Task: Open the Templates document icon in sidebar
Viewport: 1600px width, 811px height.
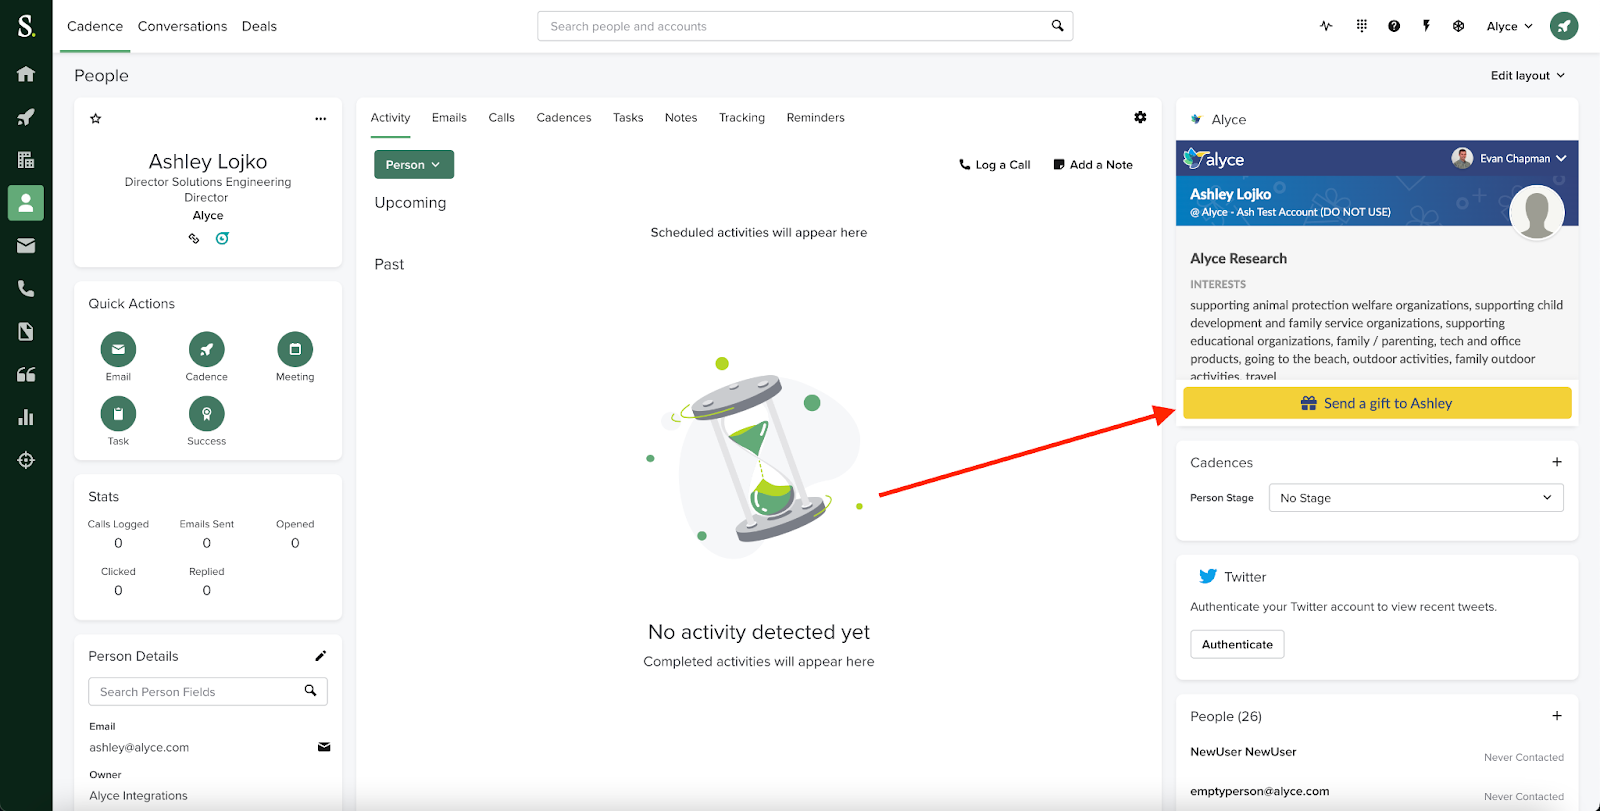Action: [x=26, y=332]
